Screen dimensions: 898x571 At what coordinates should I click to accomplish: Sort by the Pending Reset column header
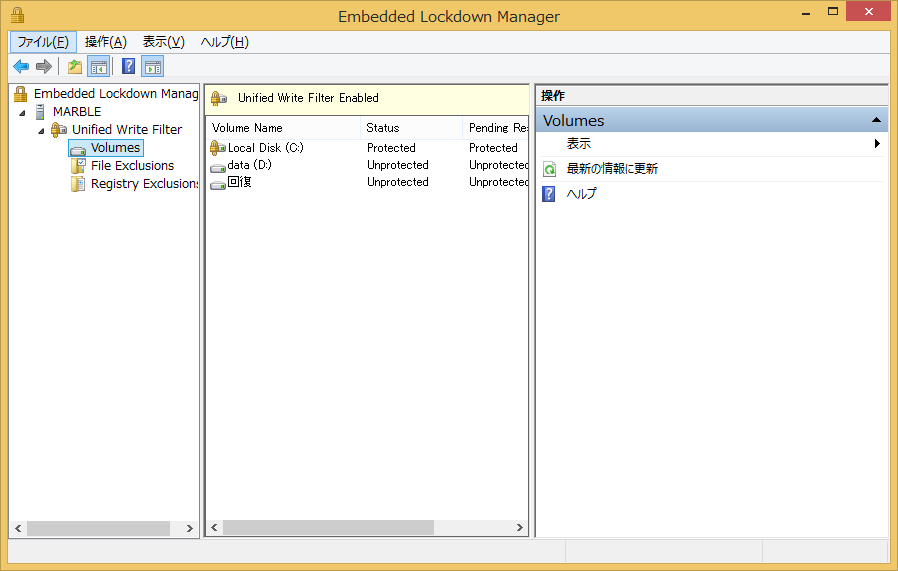point(495,128)
